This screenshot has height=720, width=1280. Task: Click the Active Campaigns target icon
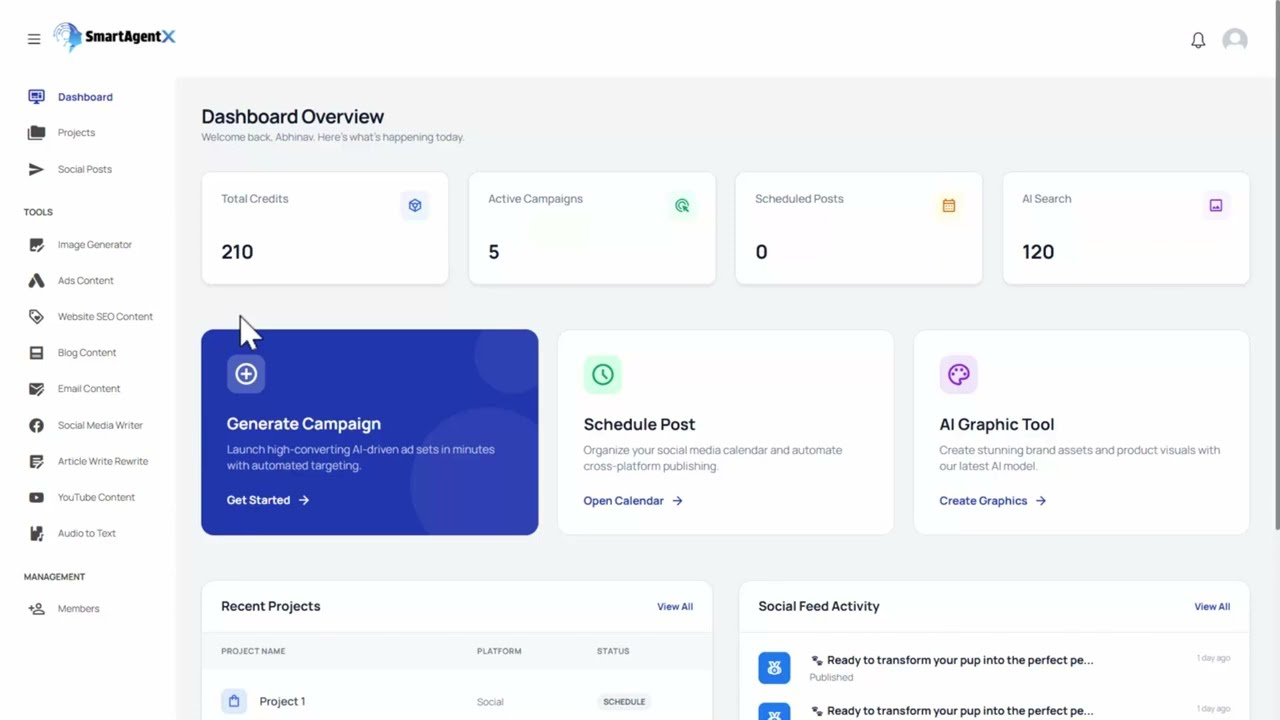point(682,205)
